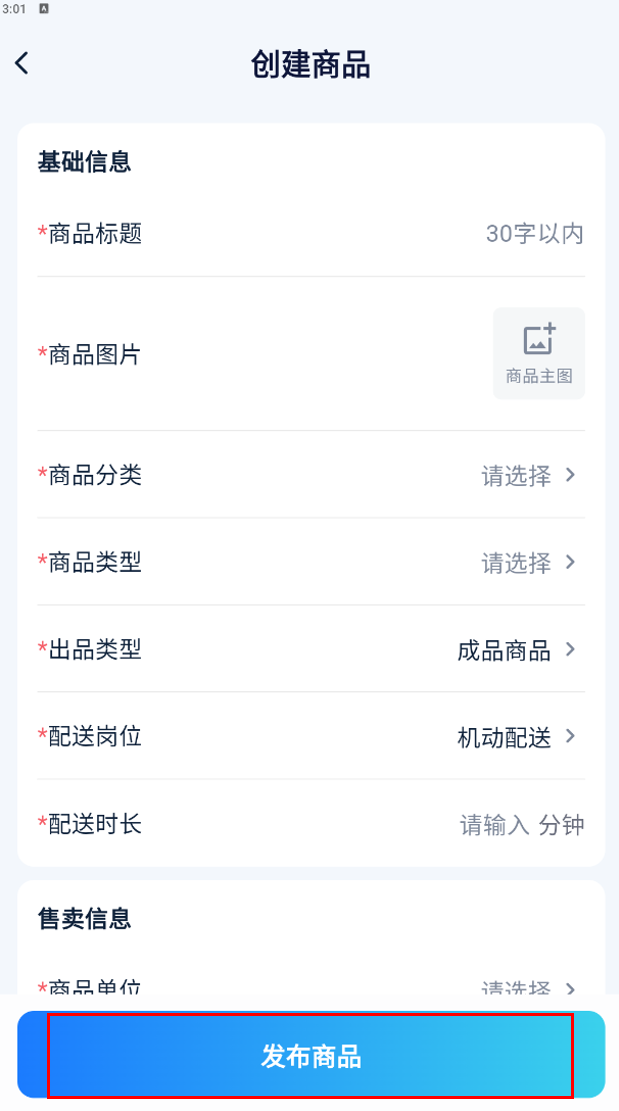619x1111 pixels.
Task: Tap the 基础信息 section header
Action: pos(84,162)
